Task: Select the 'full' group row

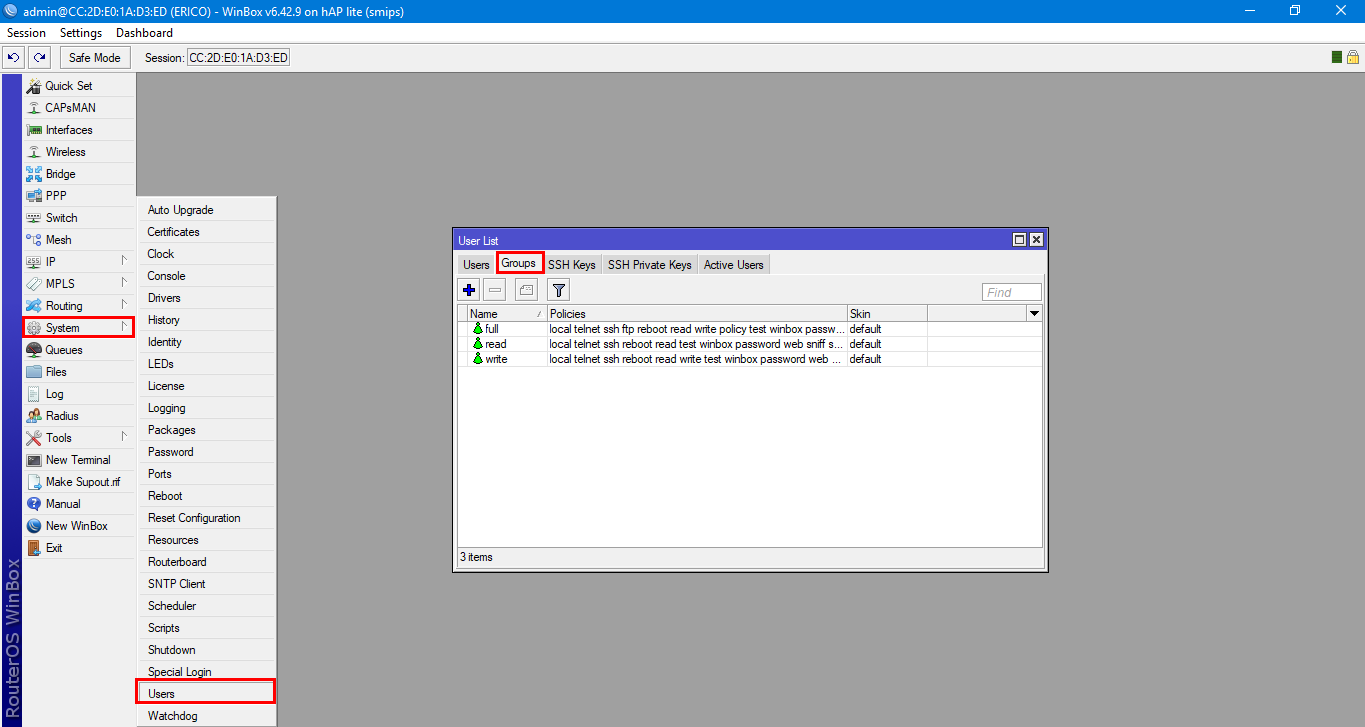Action: tap(750, 329)
